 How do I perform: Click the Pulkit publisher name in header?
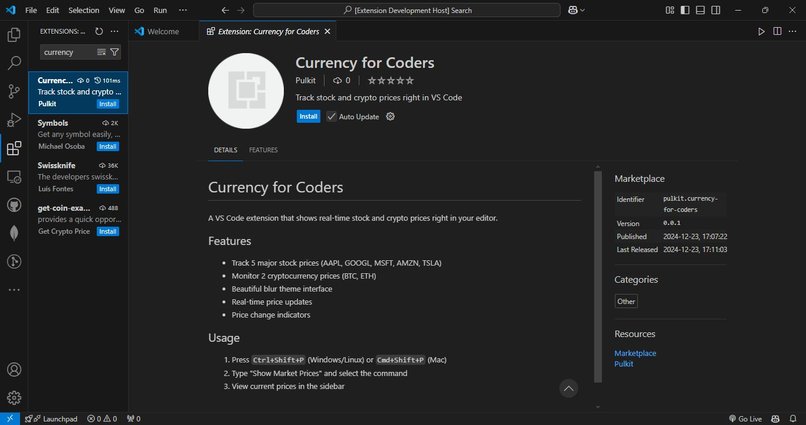coord(305,81)
